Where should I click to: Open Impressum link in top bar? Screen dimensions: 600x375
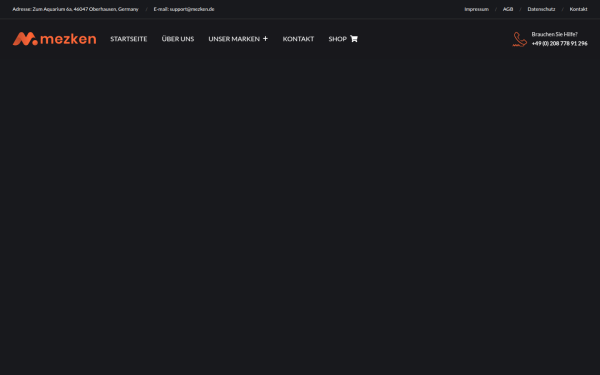click(476, 9)
